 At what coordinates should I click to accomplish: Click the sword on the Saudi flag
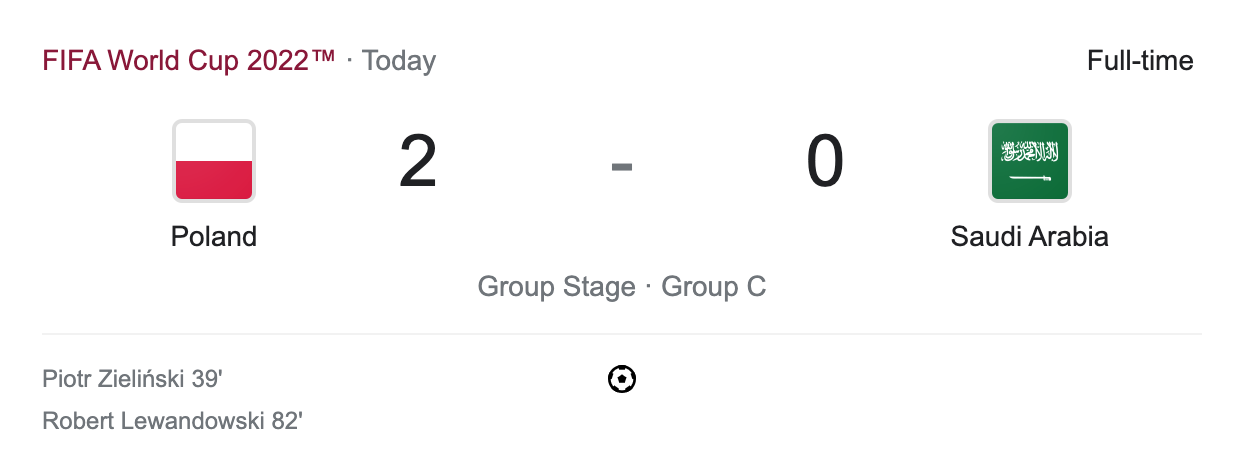(1029, 178)
